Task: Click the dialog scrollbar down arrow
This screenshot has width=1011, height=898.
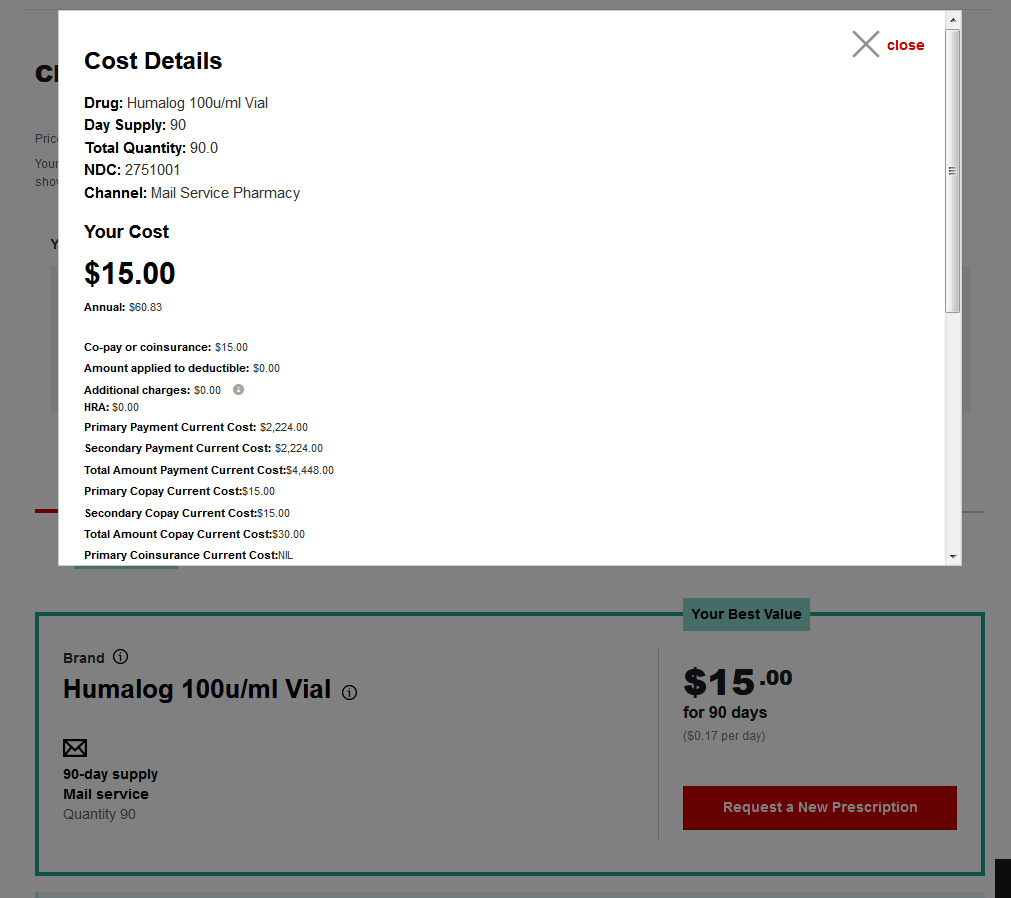Action: pyautogui.click(x=953, y=556)
